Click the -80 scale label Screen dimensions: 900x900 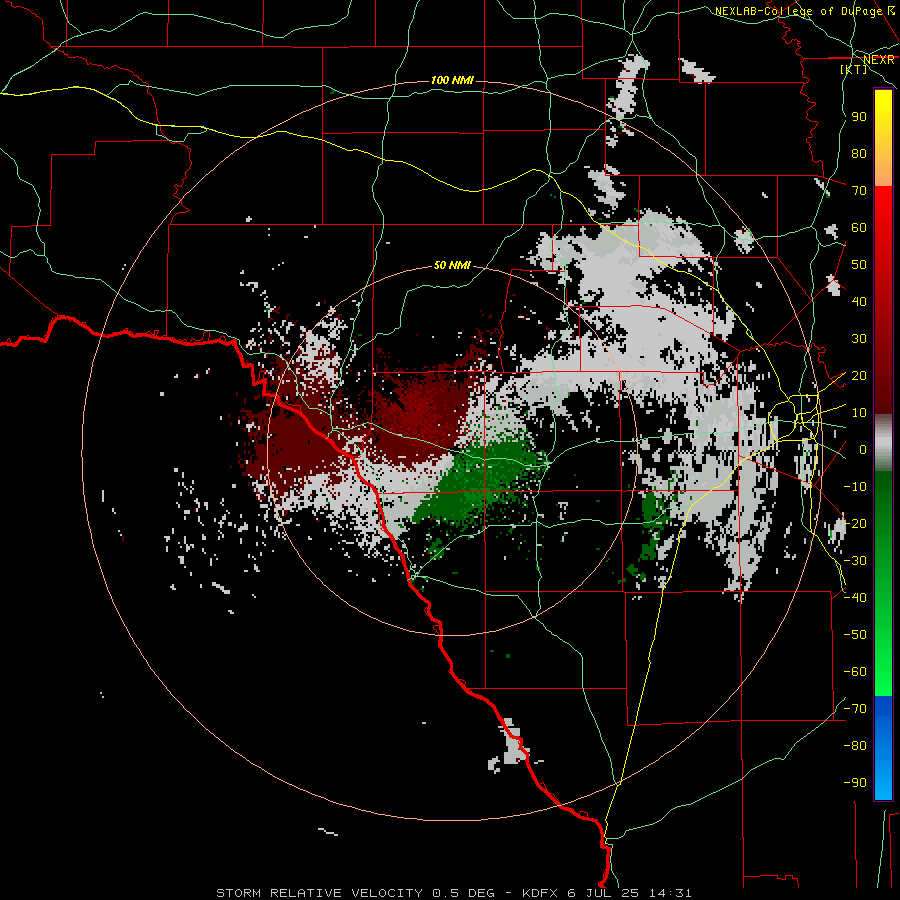[x=855, y=746]
